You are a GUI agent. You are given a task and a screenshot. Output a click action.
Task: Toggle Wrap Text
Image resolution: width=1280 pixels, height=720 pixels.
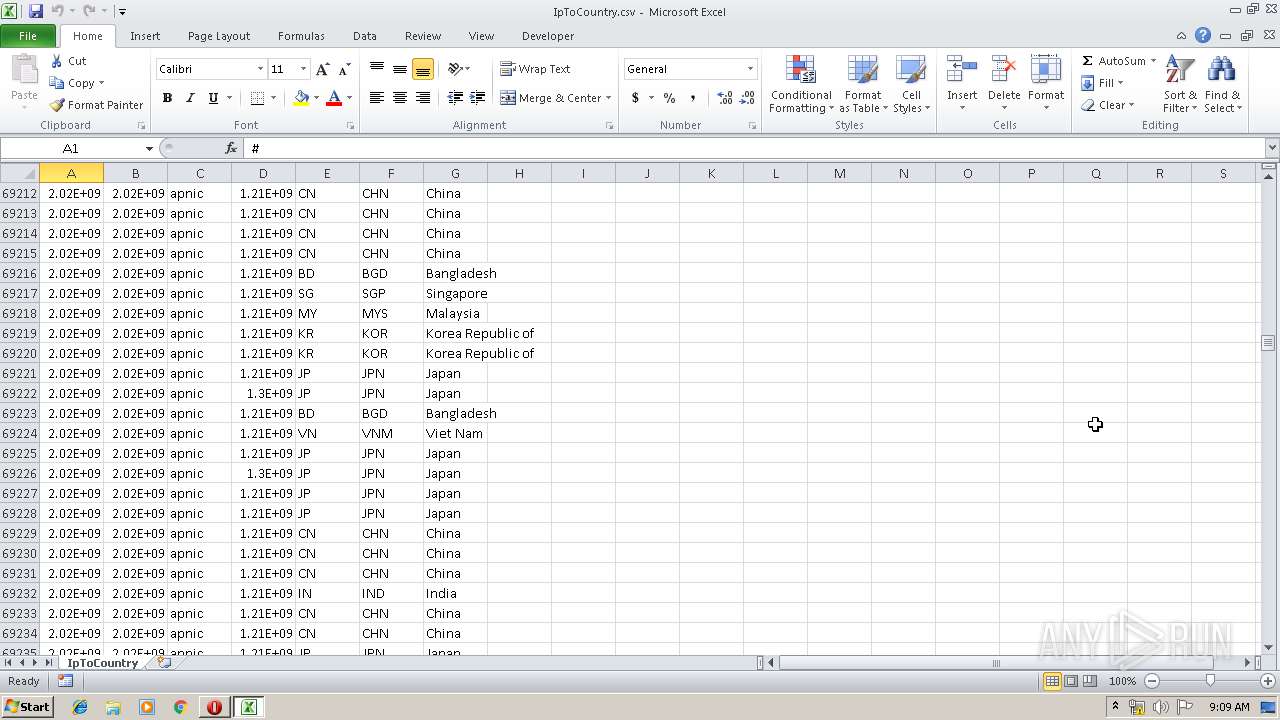point(535,69)
